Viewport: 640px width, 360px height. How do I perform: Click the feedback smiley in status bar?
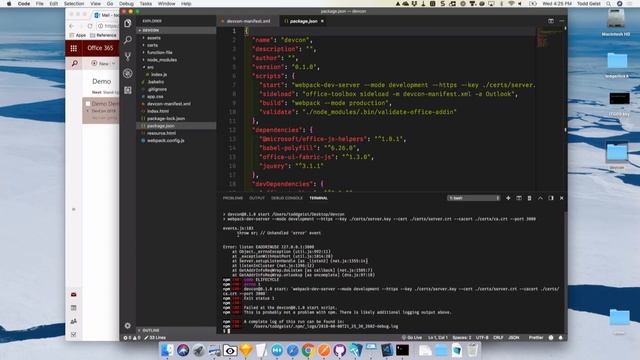551,338
